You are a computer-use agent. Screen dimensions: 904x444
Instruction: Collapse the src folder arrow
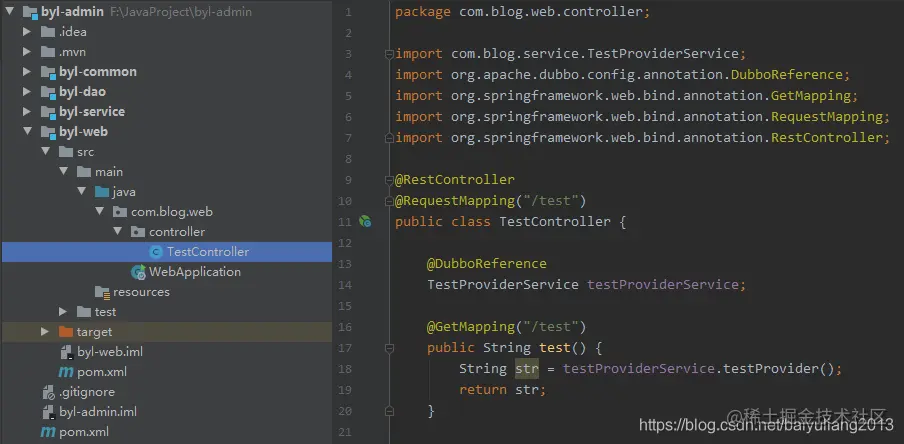(x=45, y=152)
